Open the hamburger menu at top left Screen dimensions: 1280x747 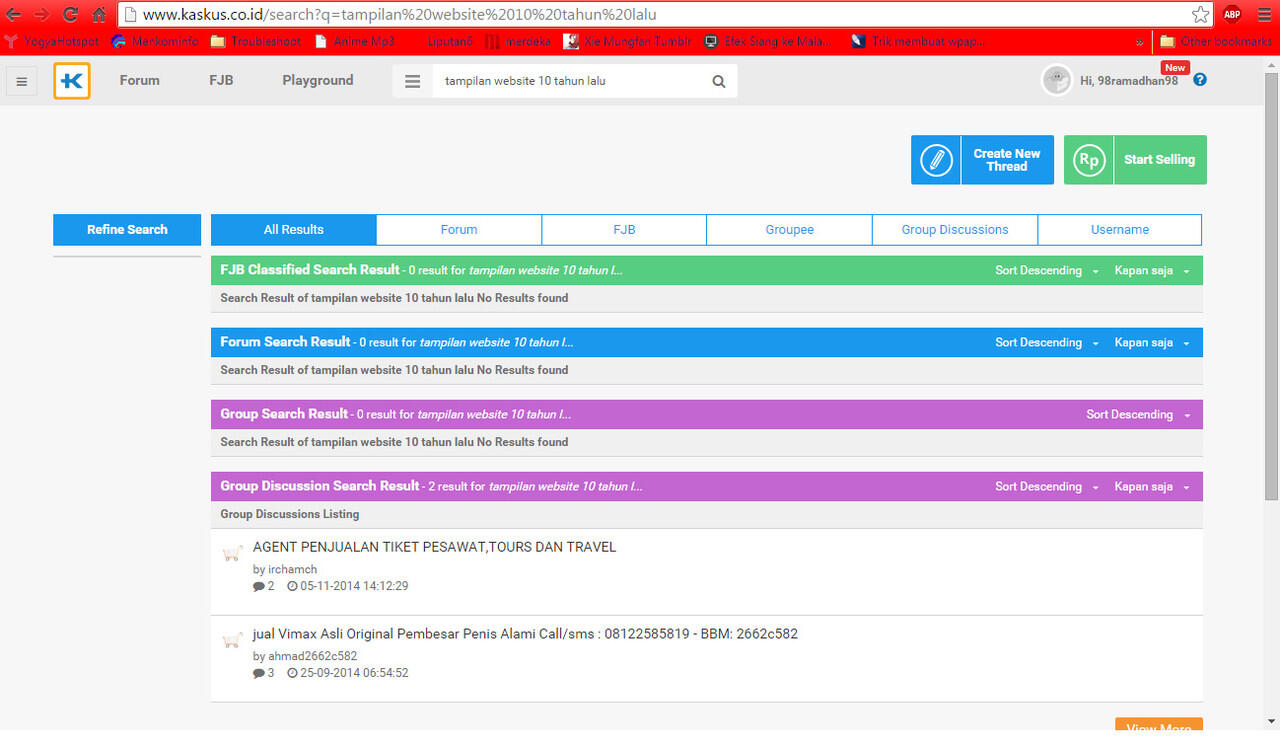pos(21,82)
